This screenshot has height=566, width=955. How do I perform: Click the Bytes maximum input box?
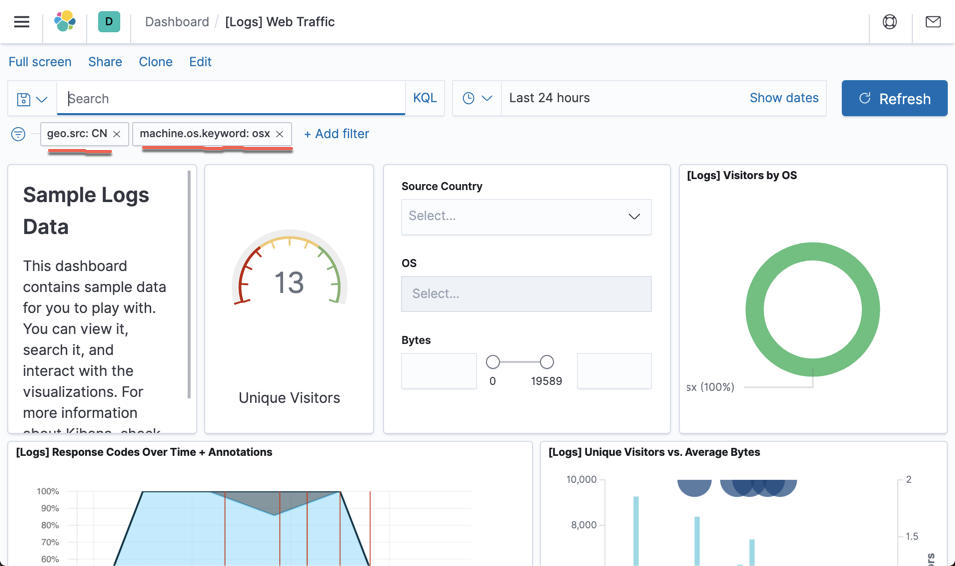pos(614,371)
